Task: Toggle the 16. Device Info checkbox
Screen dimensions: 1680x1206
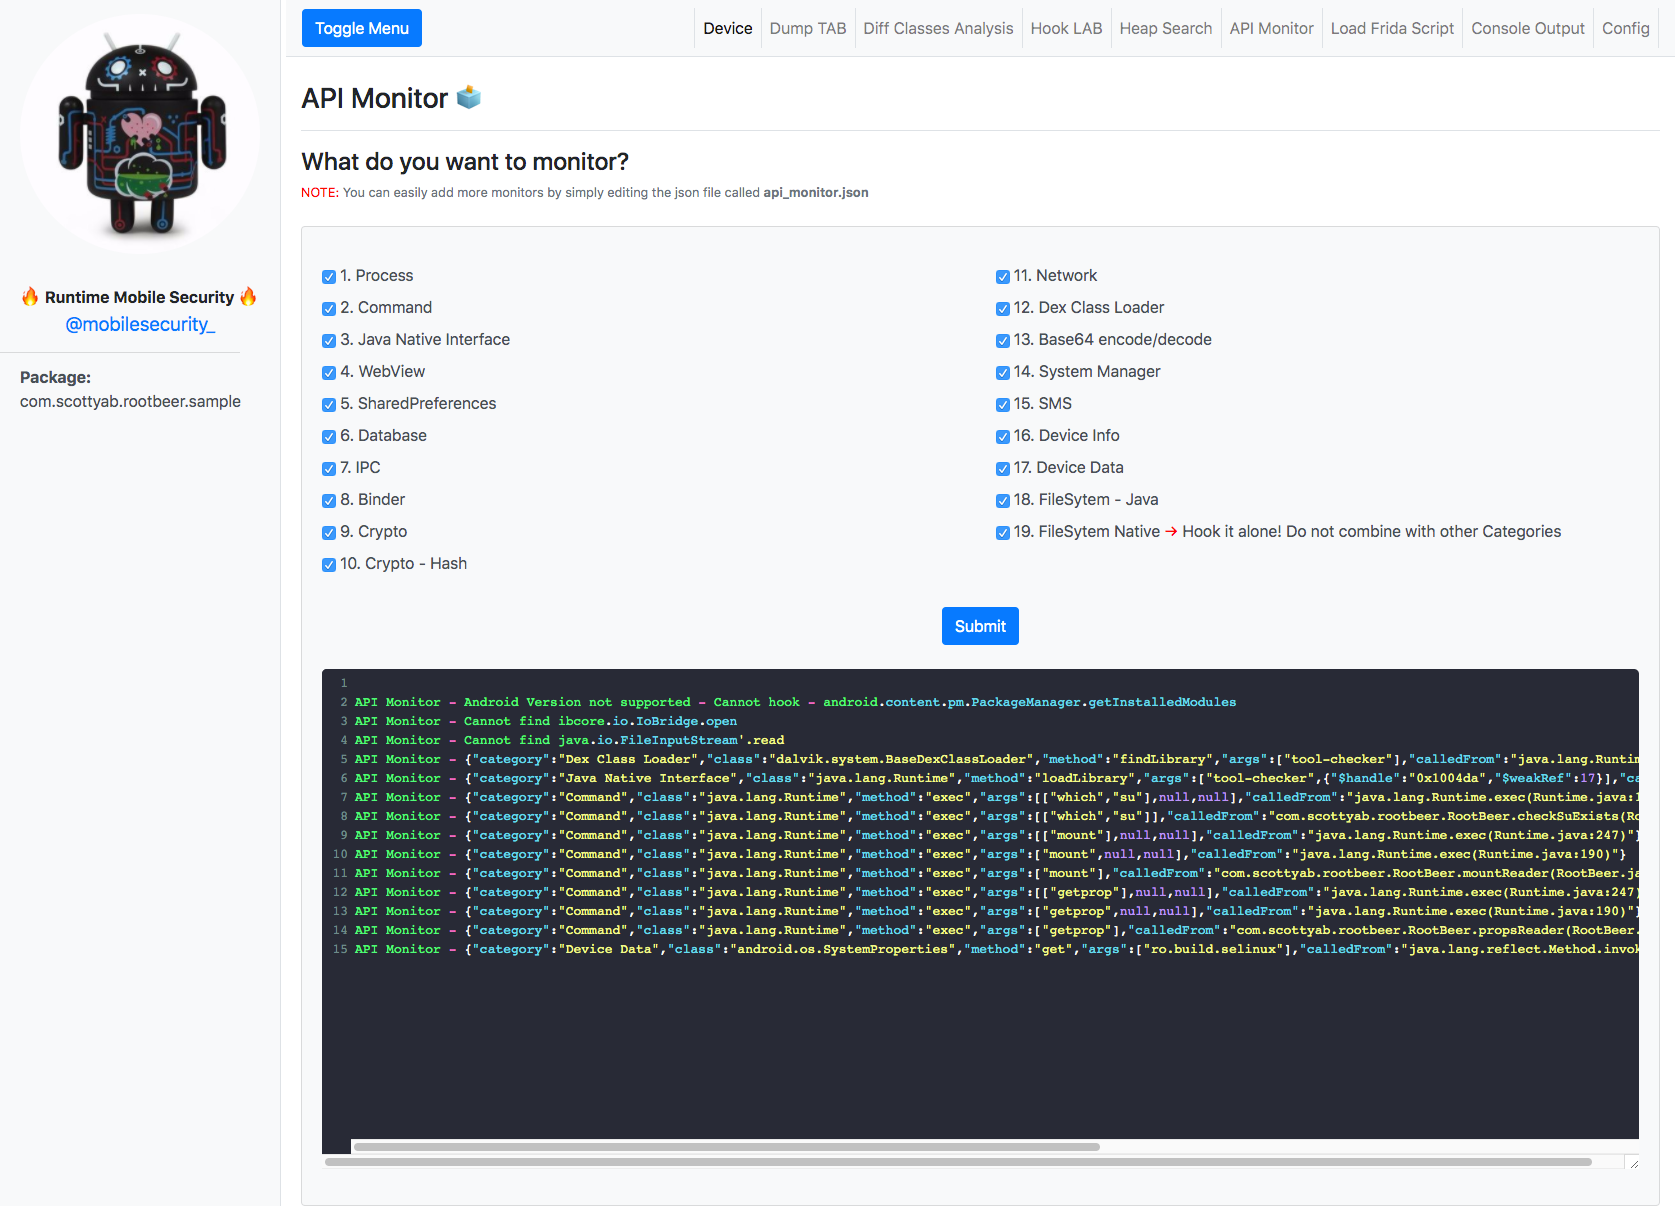Action: [x=1002, y=437]
